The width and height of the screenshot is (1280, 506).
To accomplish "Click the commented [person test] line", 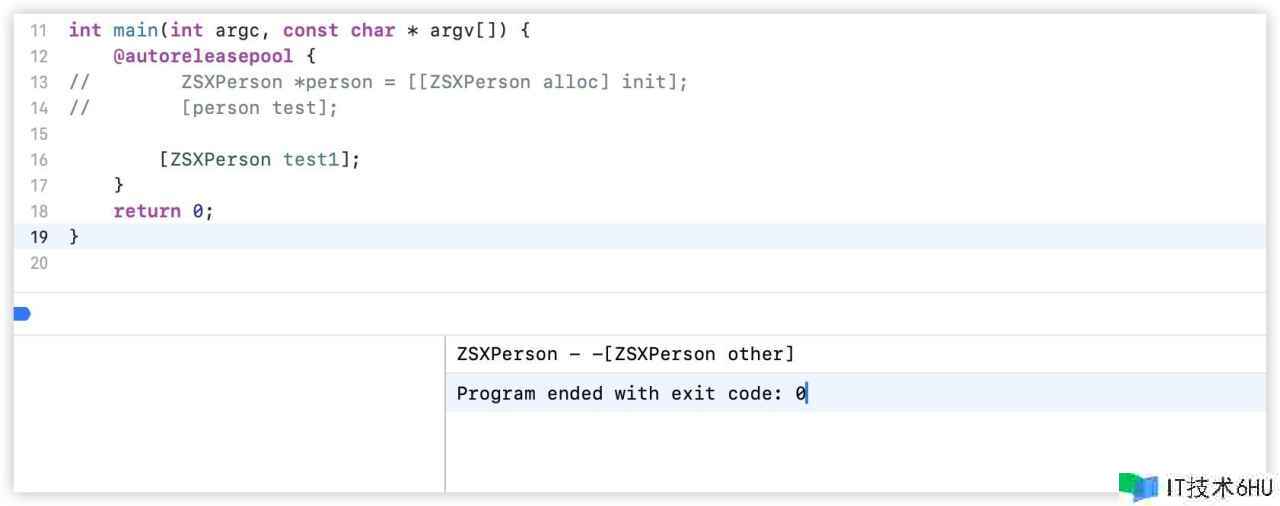I will coord(259,108).
